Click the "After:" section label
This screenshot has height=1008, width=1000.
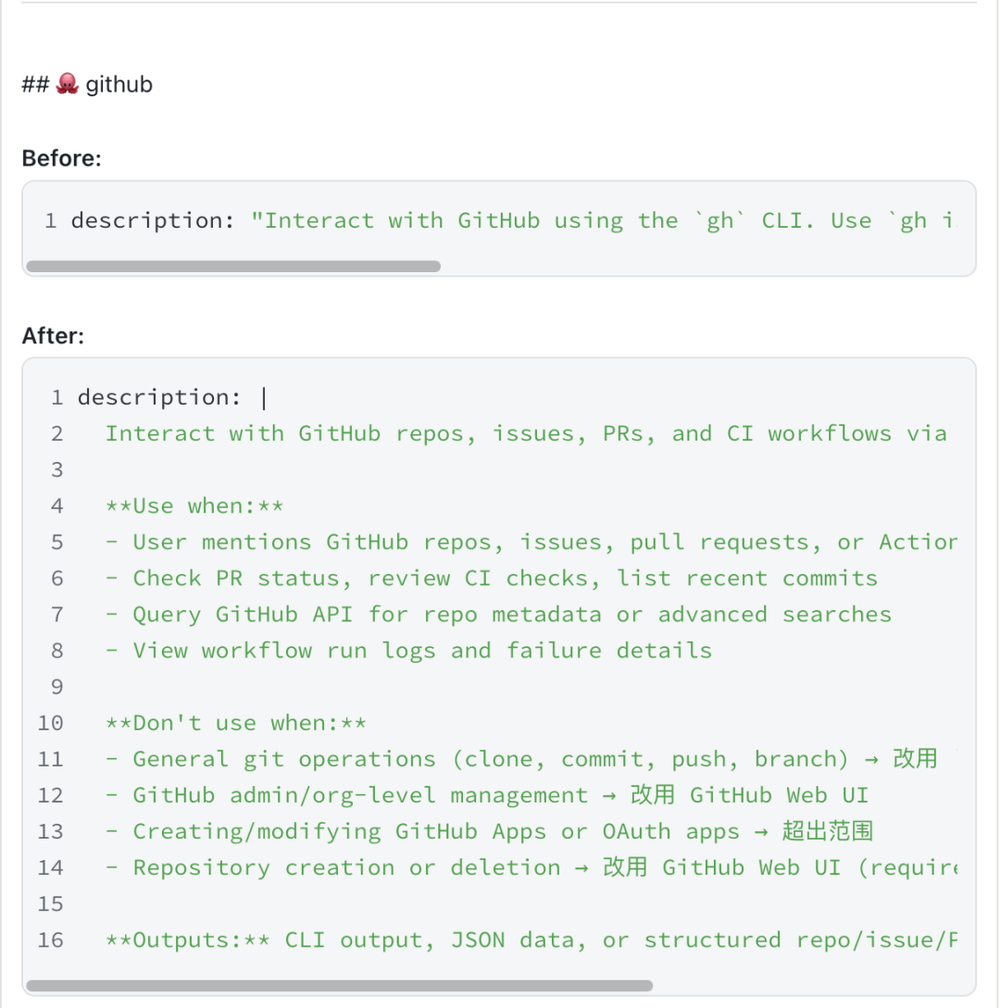(x=53, y=336)
